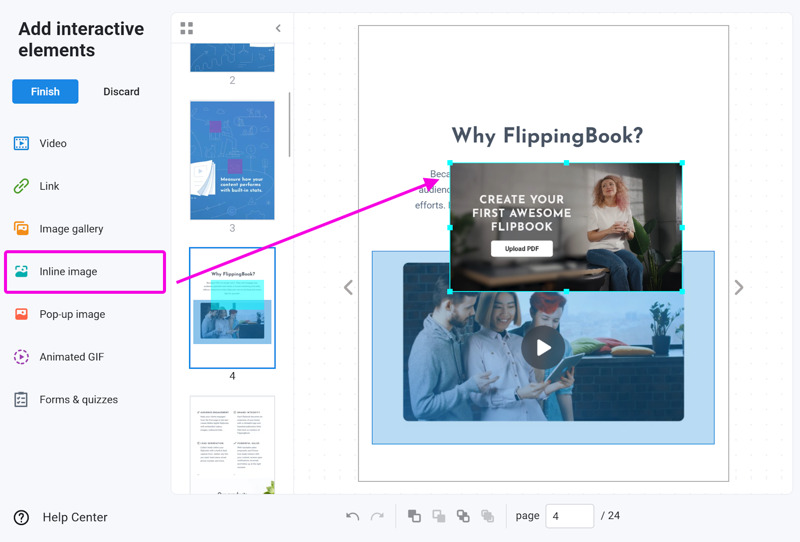Click the Redo icon
800x542 pixels.
tap(377, 516)
